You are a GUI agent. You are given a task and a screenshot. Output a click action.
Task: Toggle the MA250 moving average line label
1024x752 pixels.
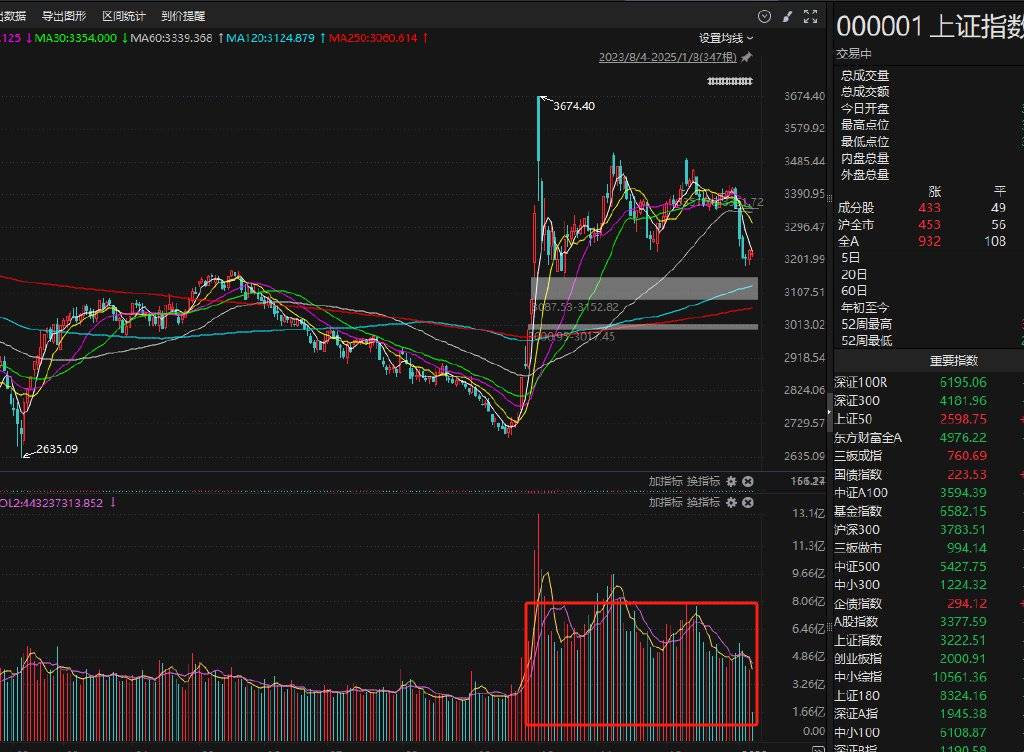[x=373, y=38]
